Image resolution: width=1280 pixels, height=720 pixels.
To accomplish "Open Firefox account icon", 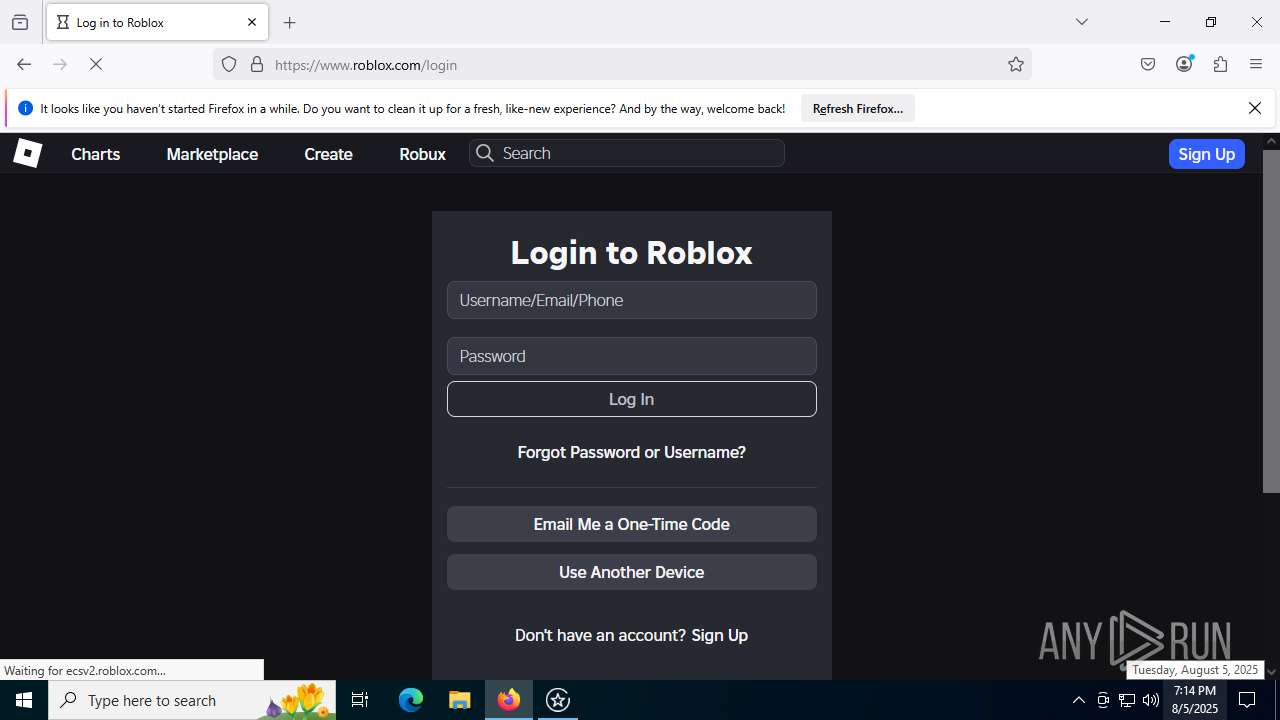I will click(1184, 64).
